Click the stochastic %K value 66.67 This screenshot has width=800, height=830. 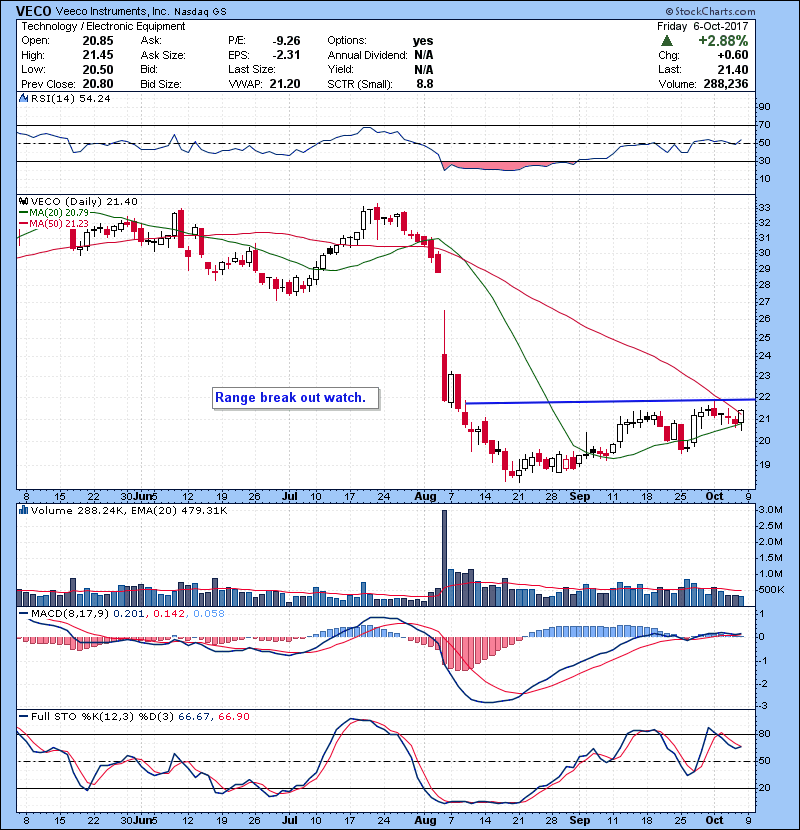(x=194, y=717)
